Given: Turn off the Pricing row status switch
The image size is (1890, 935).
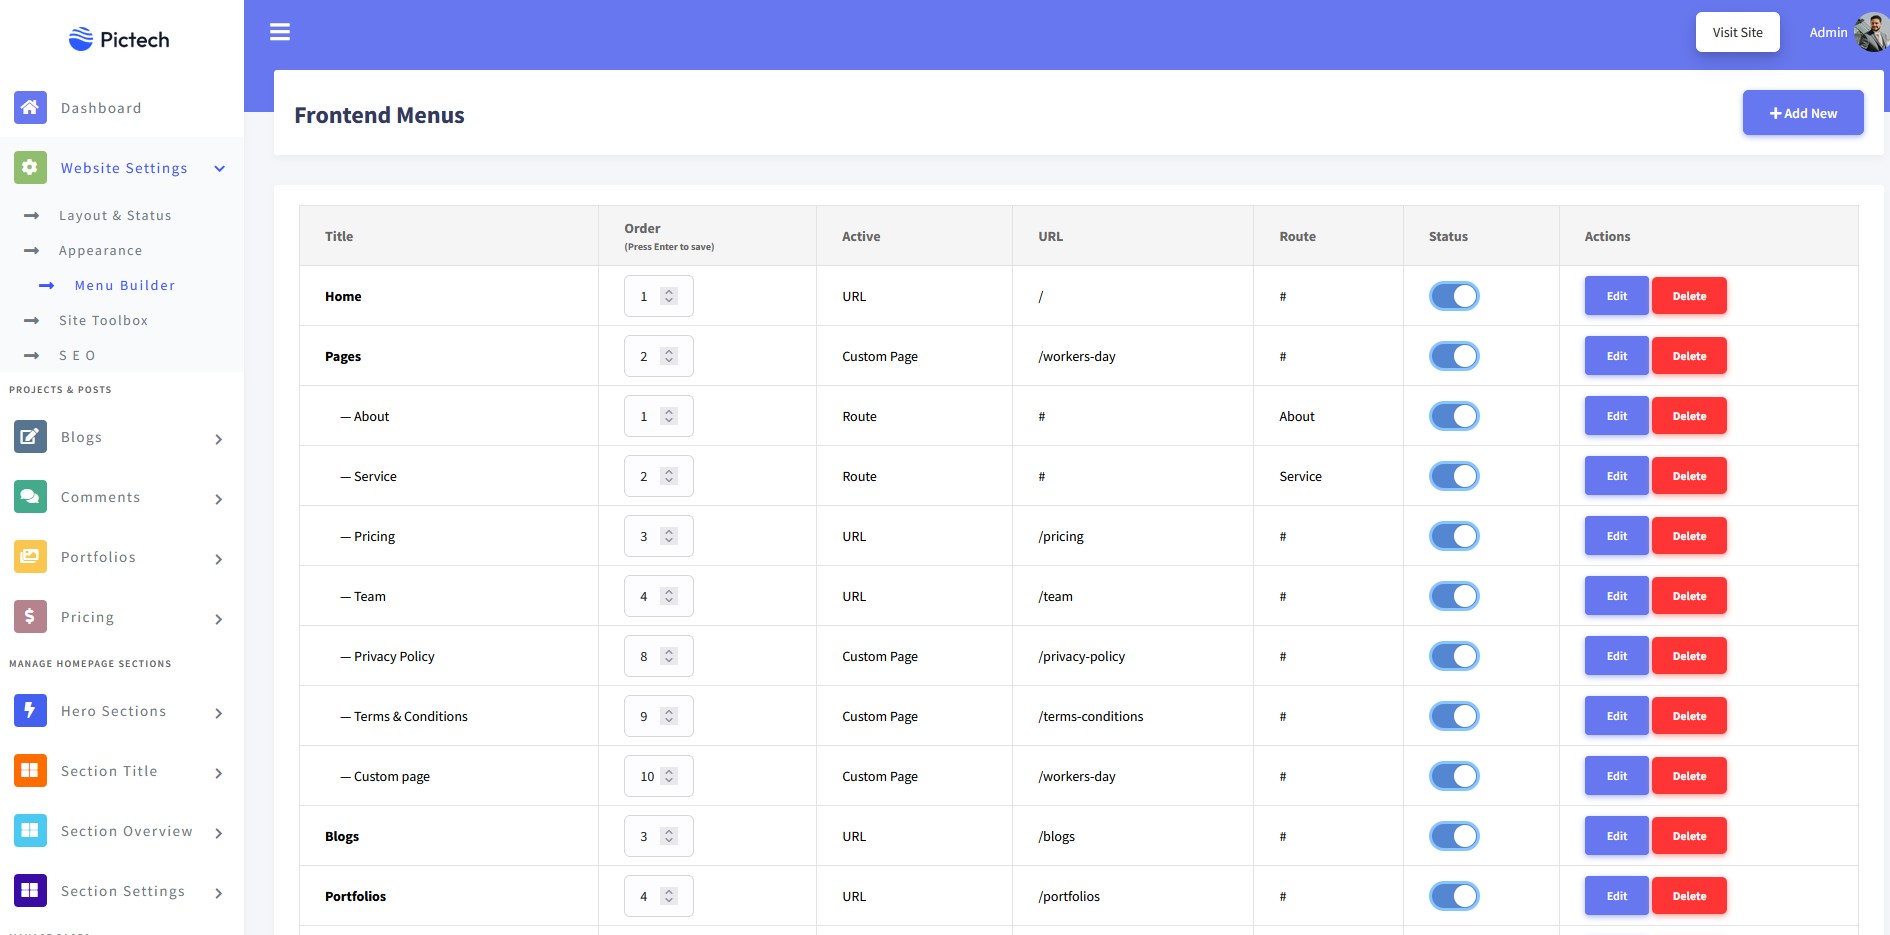Looking at the screenshot, I should click(1454, 536).
